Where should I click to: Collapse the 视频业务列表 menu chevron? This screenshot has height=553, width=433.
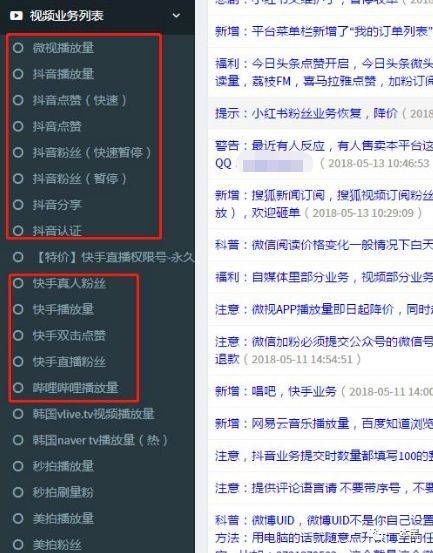176,16
